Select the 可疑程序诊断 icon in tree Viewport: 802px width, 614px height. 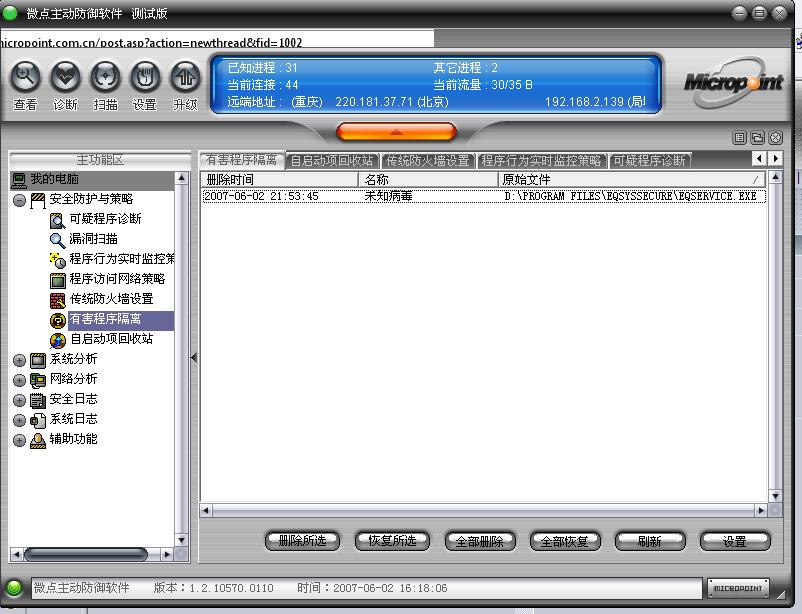pos(57,221)
